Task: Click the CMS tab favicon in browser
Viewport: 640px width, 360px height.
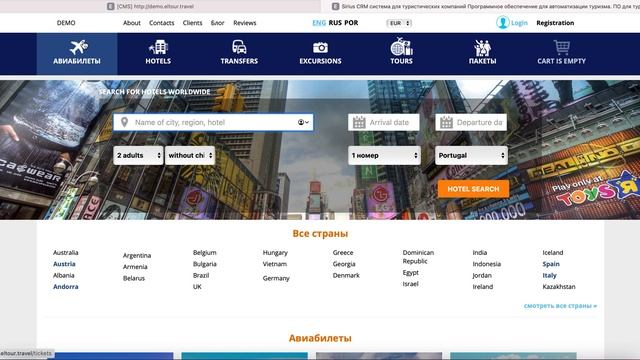Action: [111, 6]
